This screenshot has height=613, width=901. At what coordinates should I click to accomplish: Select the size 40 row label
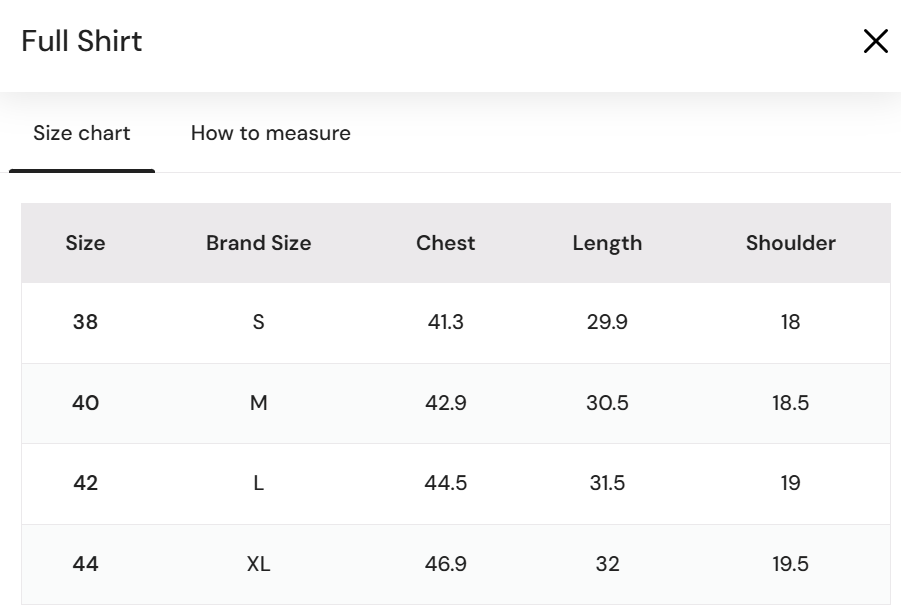click(x=85, y=403)
